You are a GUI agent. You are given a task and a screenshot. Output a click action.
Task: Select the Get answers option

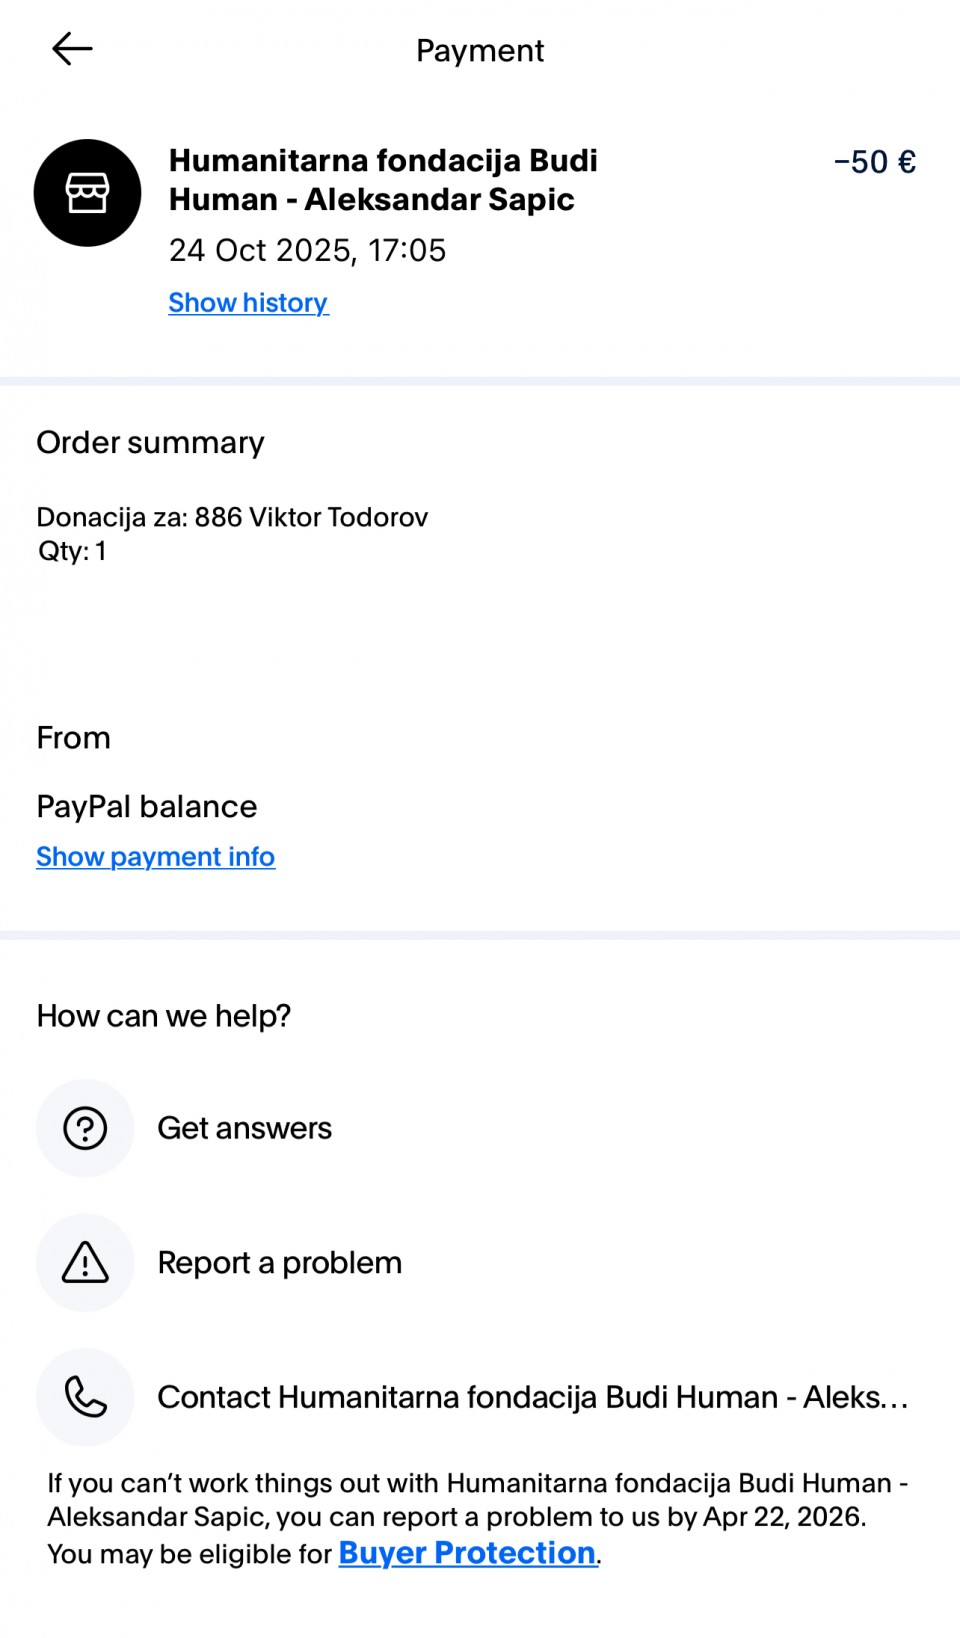pyautogui.click(x=244, y=1128)
